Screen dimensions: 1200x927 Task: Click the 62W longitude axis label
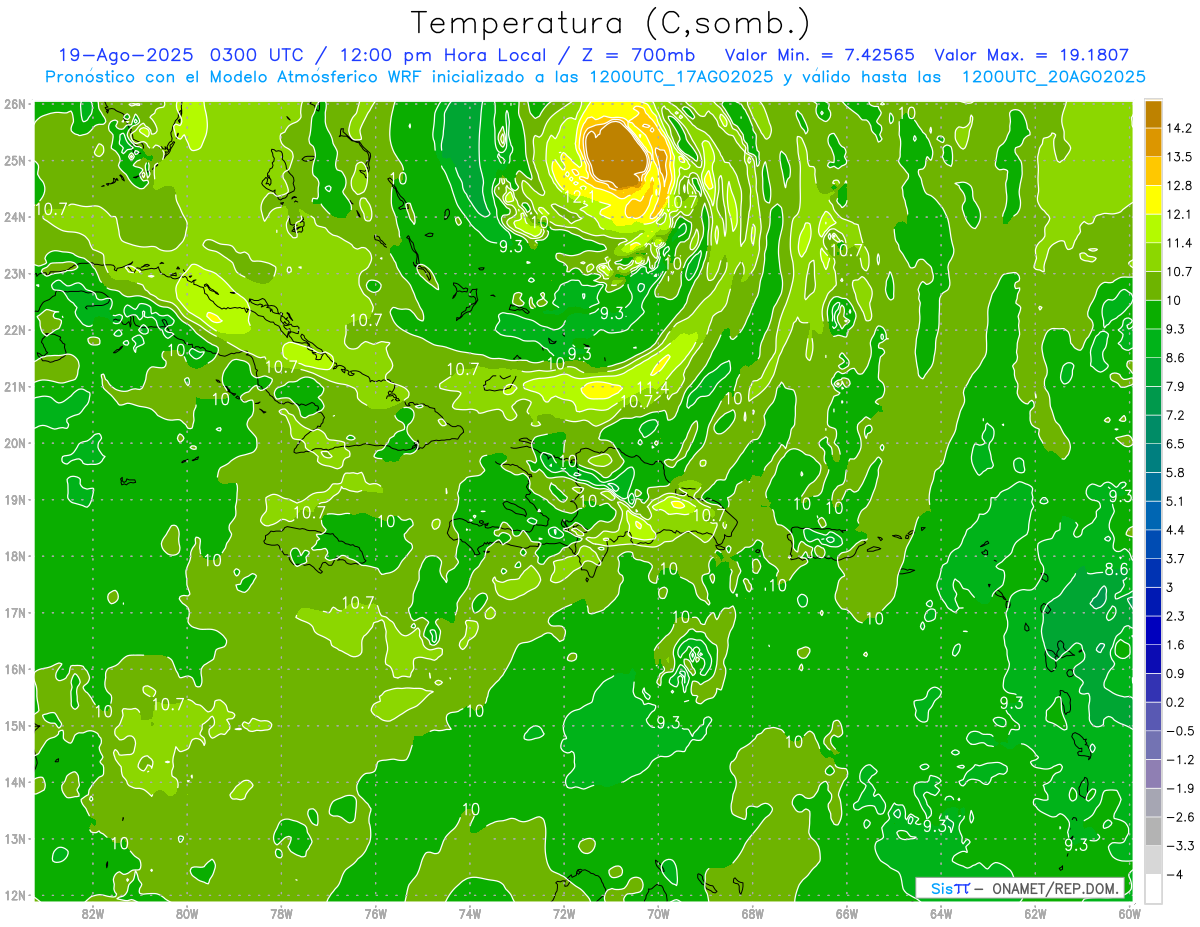pyautogui.click(x=1036, y=913)
